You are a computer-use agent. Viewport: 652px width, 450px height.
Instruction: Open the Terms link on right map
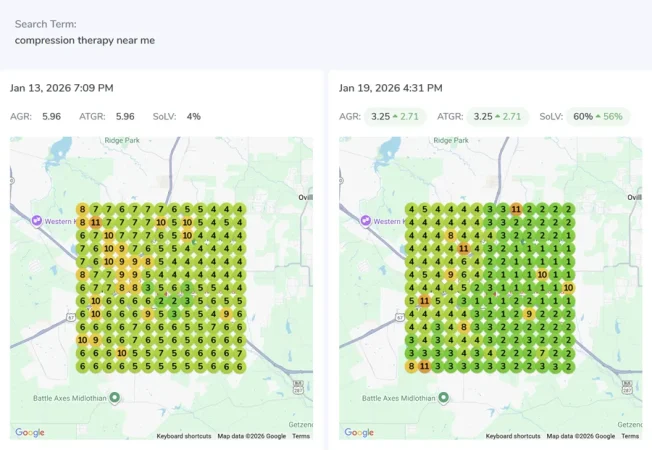coord(630,436)
